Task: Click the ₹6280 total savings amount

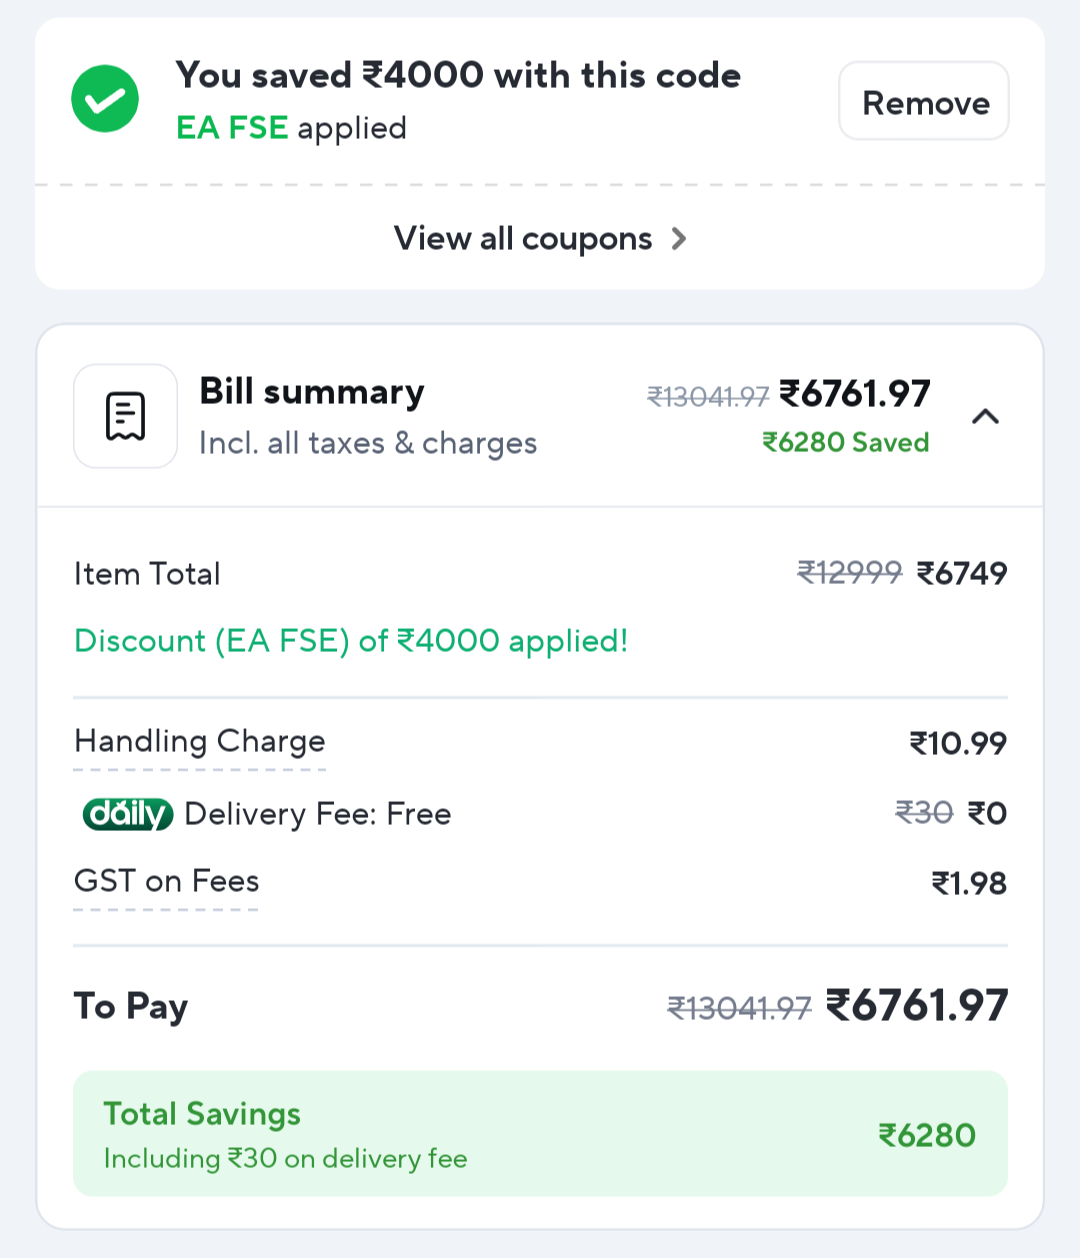Action: 926,1135
